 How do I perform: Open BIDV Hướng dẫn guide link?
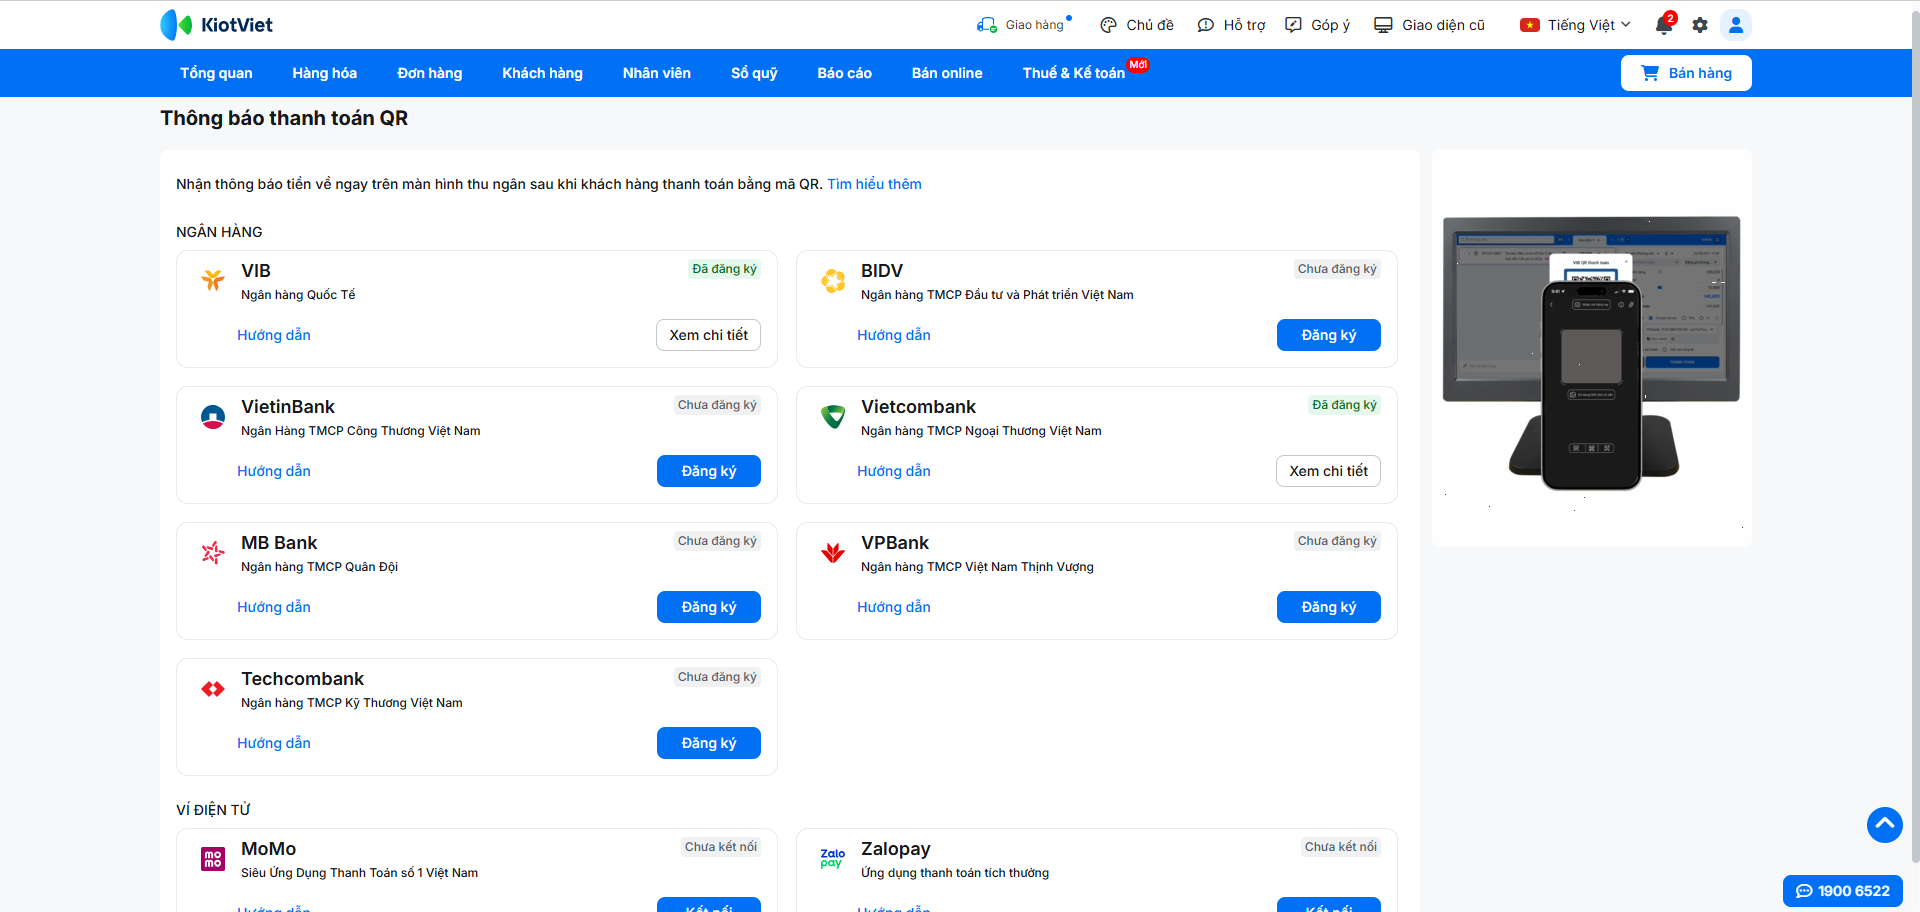pyautogui.click(x=894, y=335)
